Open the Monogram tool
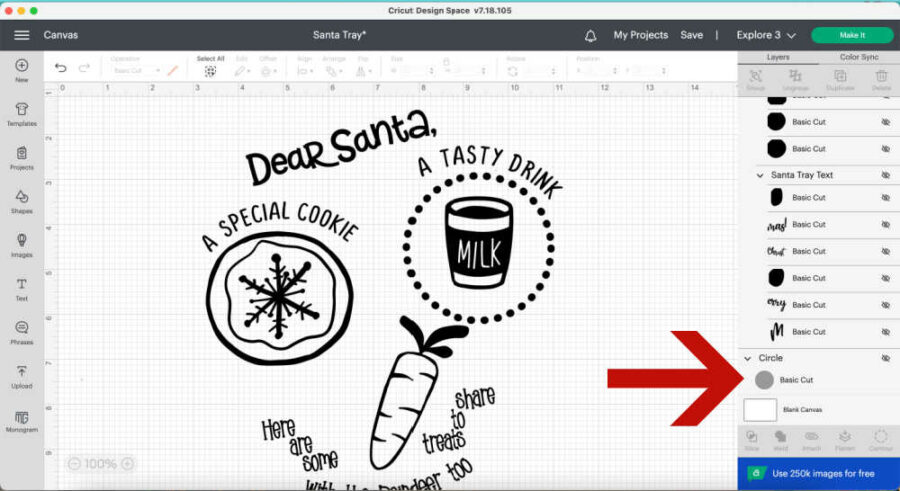Screen dimensions: 900x491 pos(21,420)
